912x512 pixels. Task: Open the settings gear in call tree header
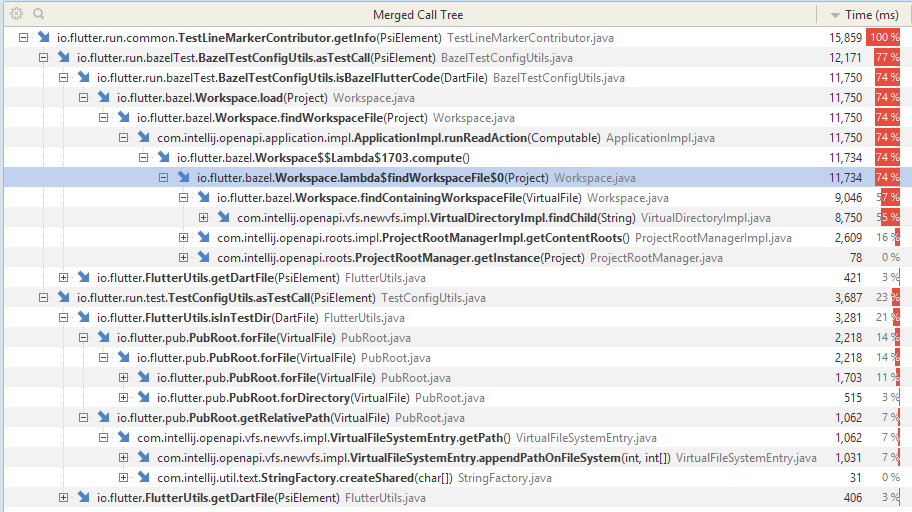coord(16,13)
